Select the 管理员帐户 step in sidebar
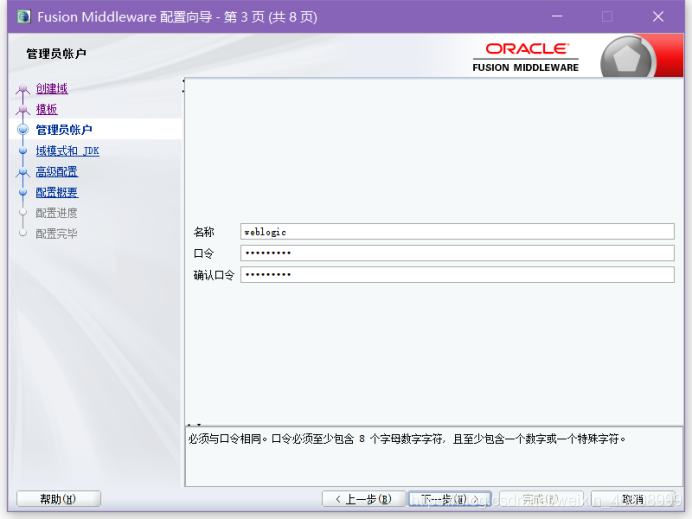 tap(64, 129)
